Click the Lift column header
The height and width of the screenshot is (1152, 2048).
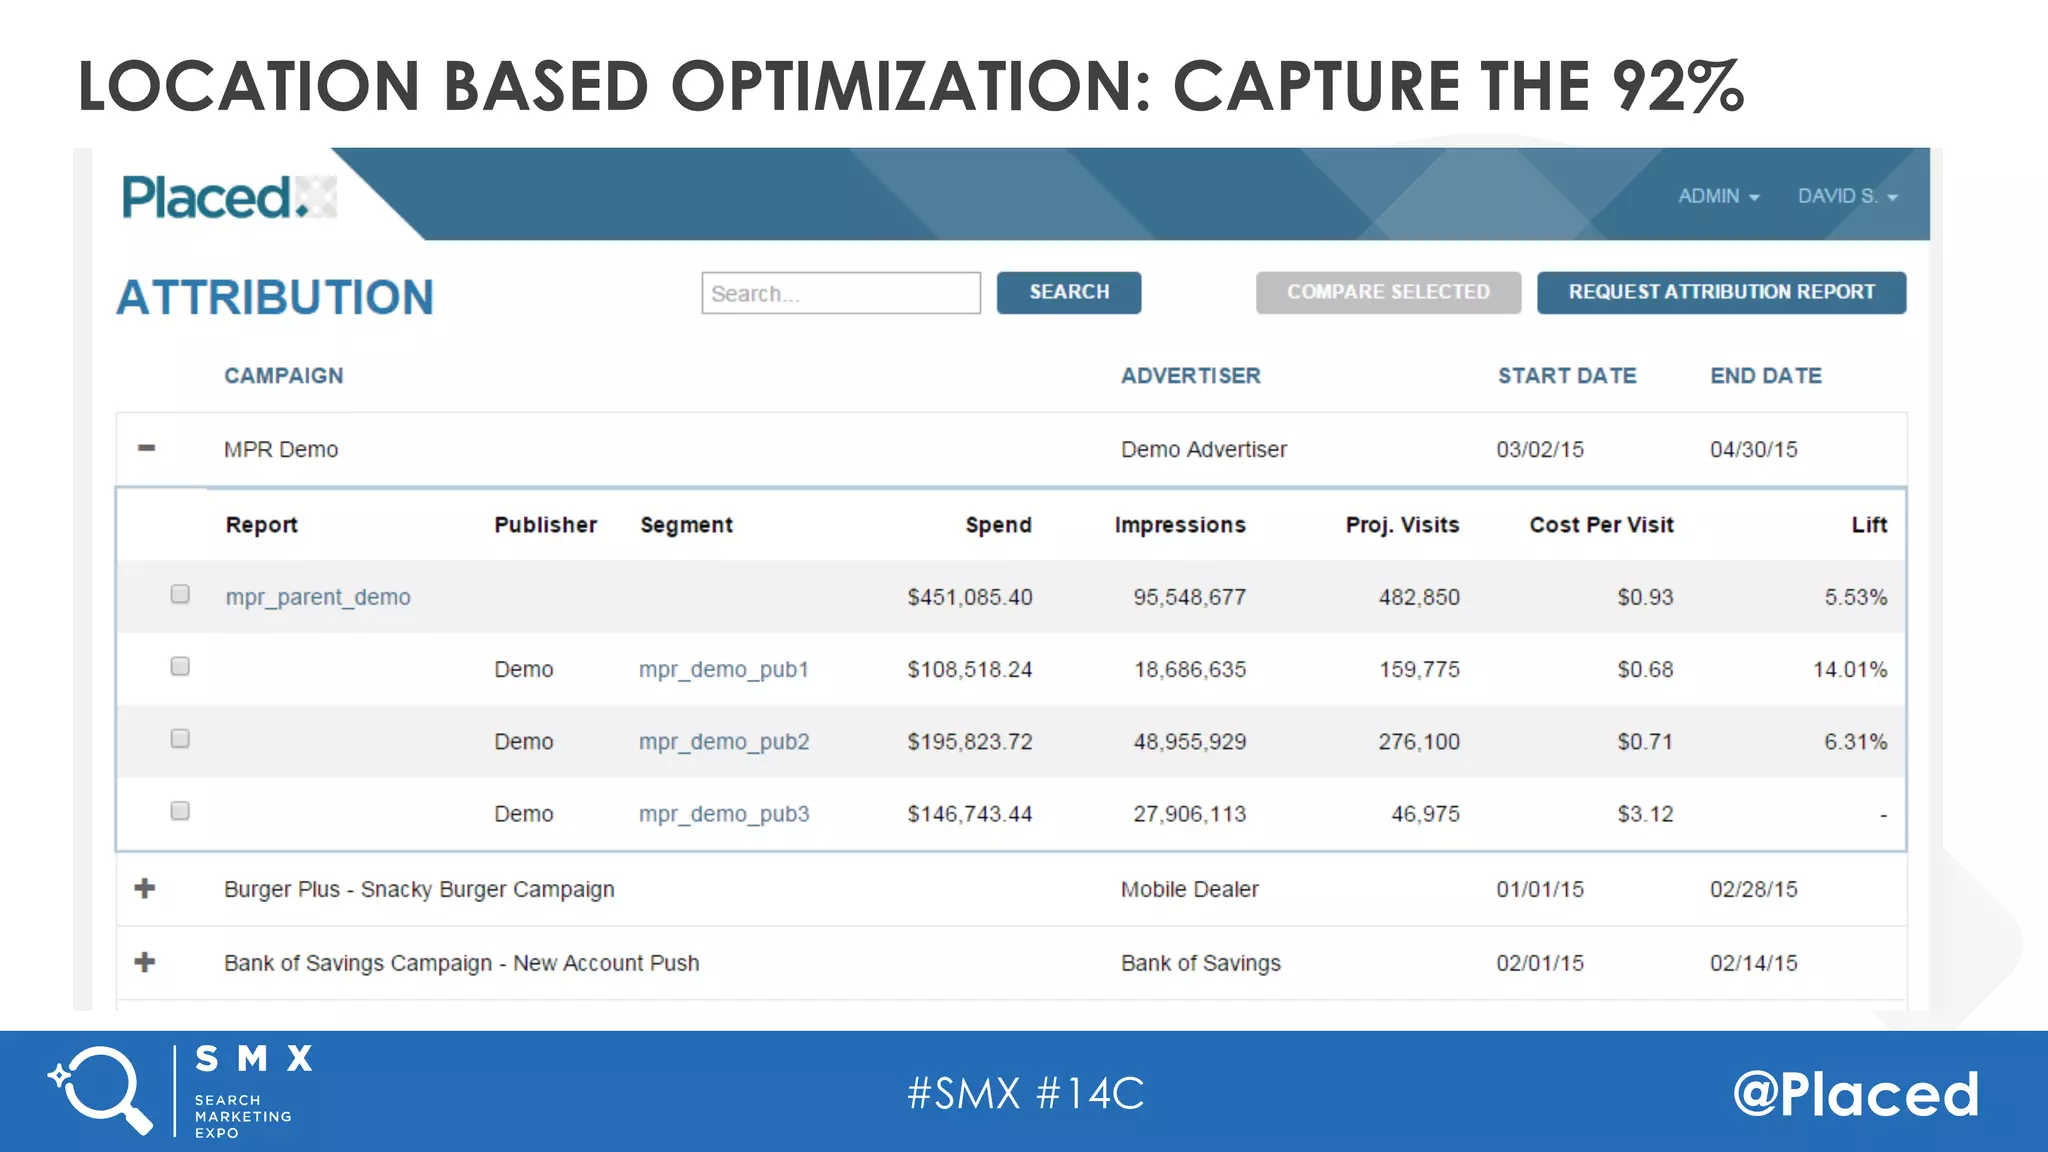[1869, 525]
